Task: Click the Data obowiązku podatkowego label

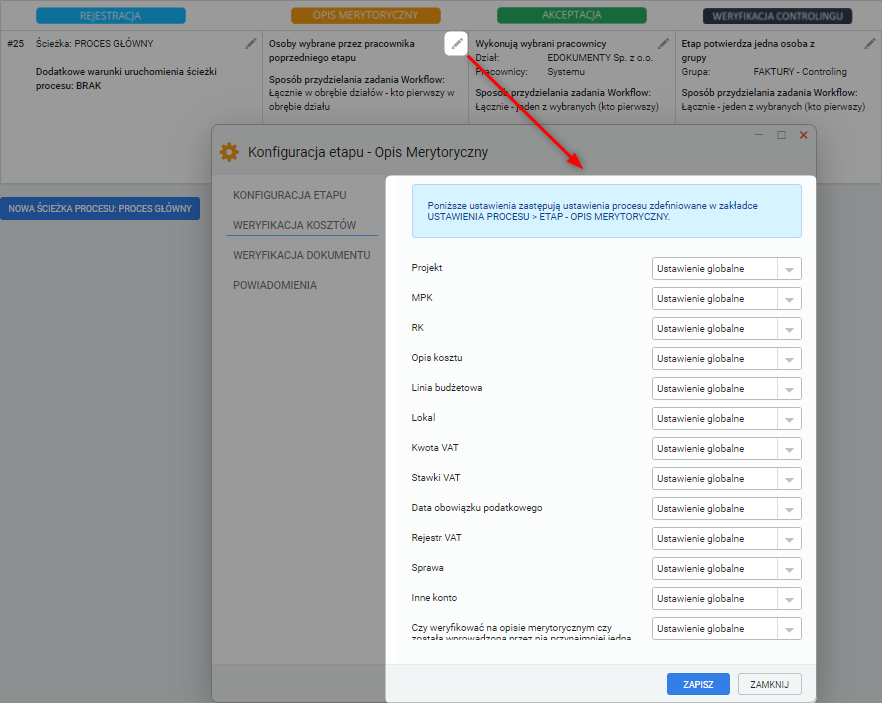Action: [477, 508]
